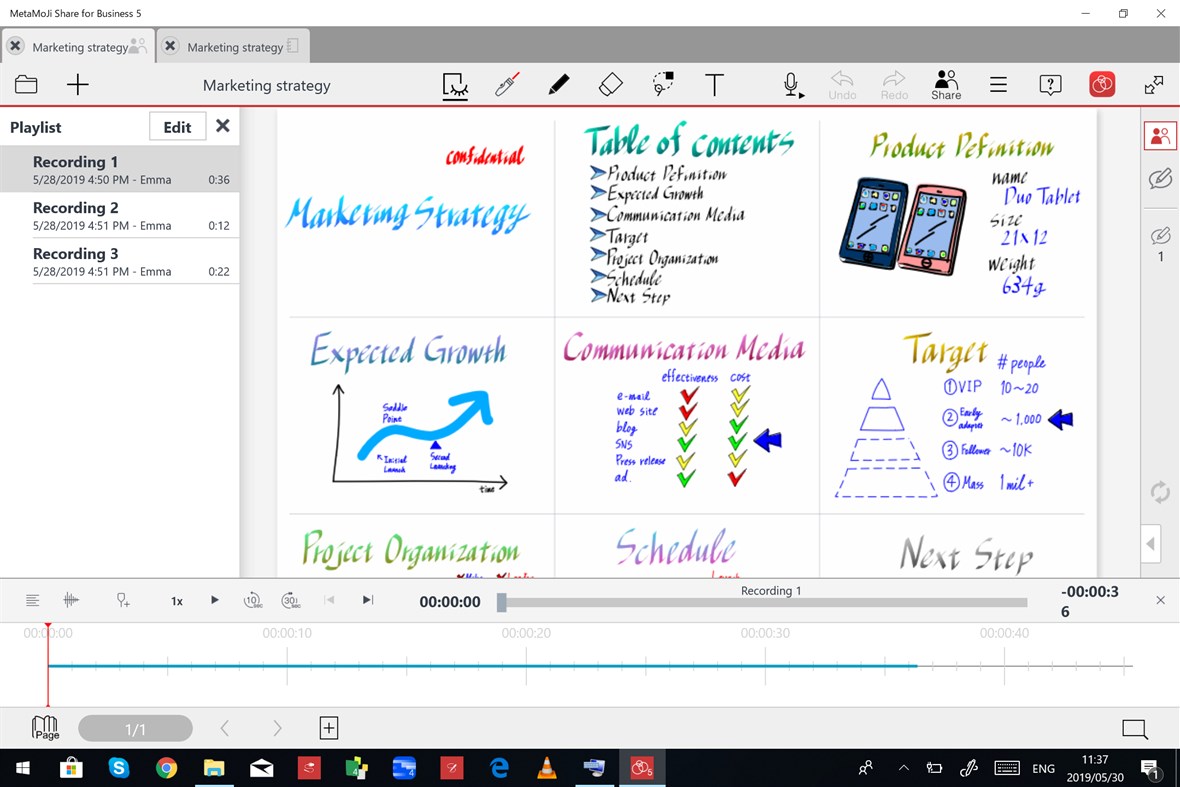Select Recording 2 in the Playlist

click(120, 215)
